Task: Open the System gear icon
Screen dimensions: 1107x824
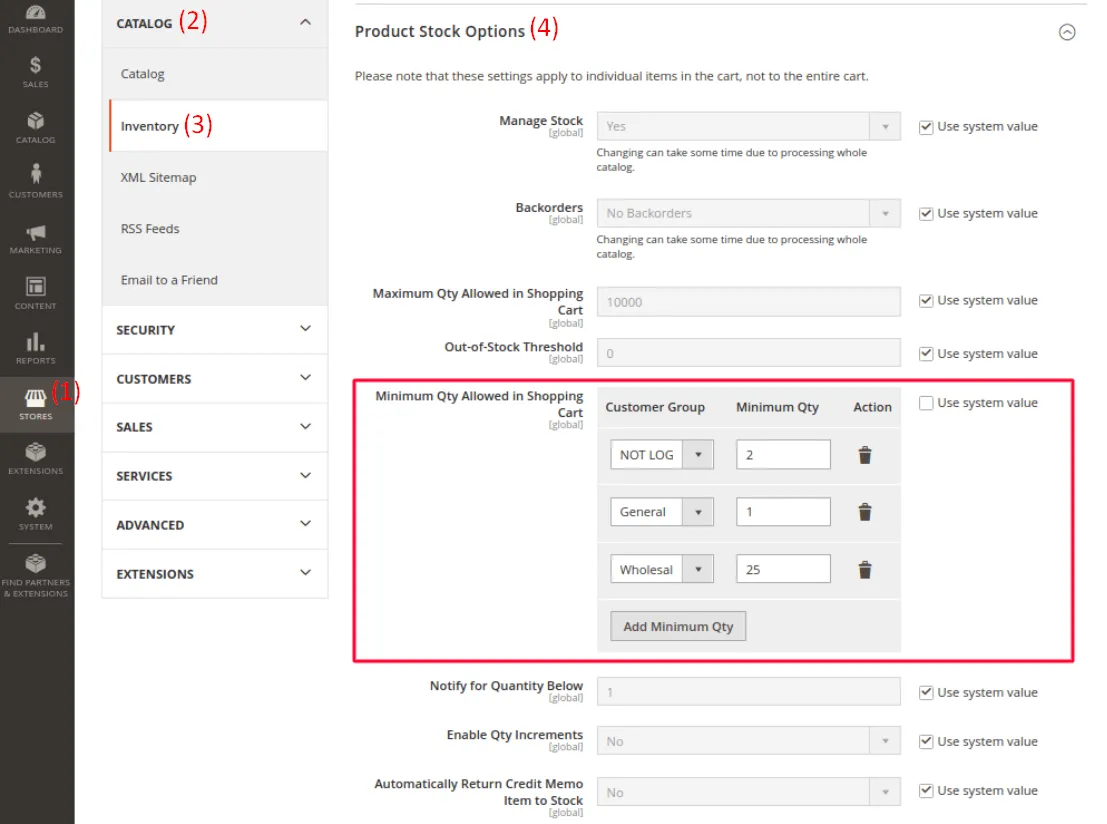Action: 36,512
